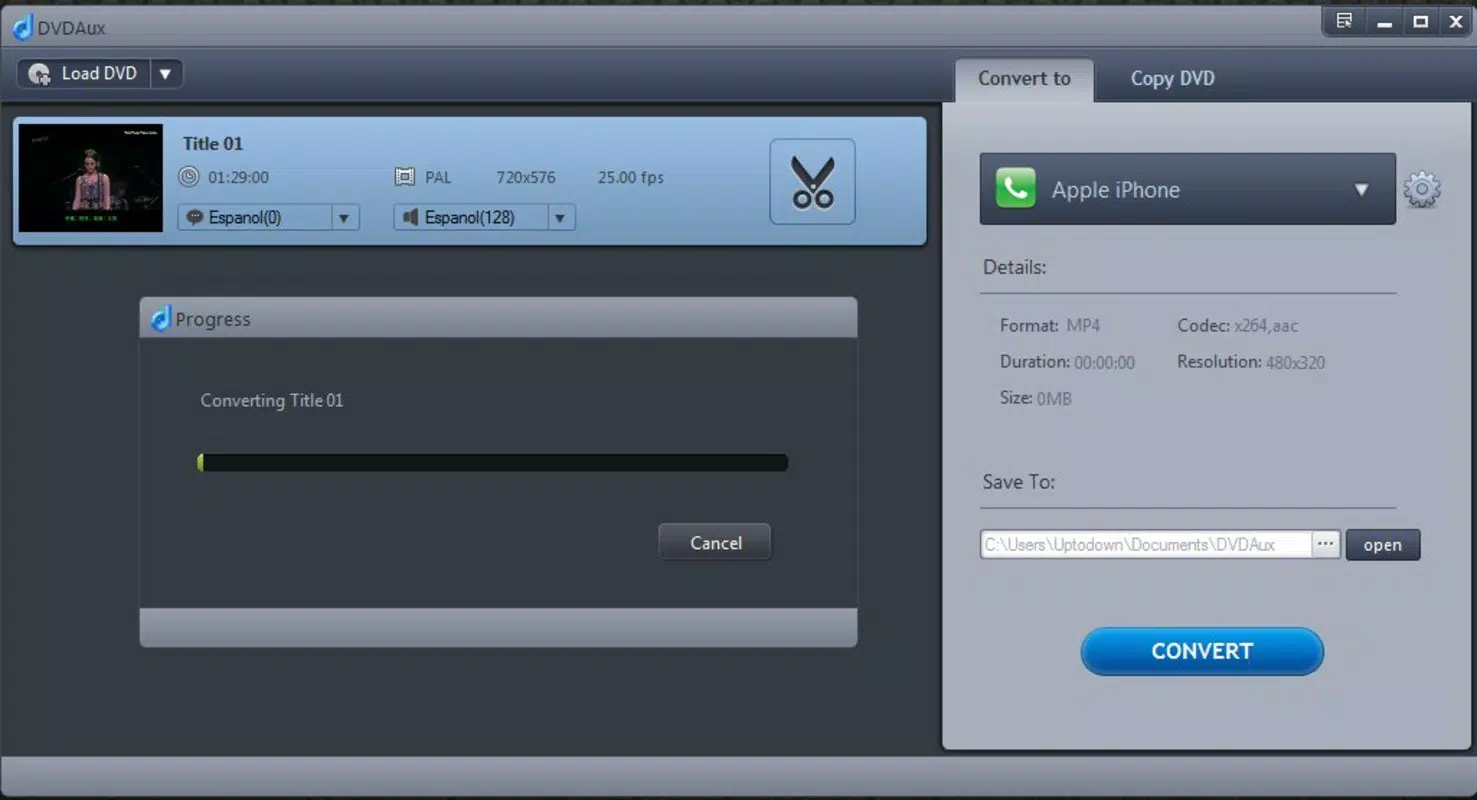Click the Progress dialog logo icon
1477x800 pixels.
click(x=161, y=319)
